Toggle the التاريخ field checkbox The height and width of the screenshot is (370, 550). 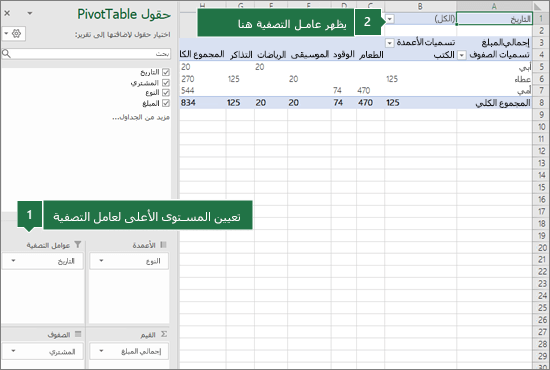click(166, 72)
